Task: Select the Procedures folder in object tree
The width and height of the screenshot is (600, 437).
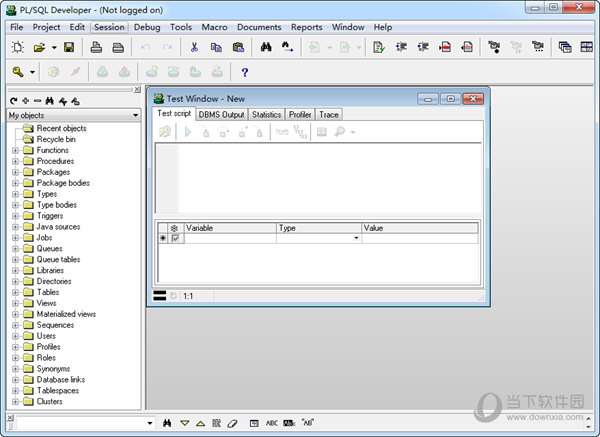Action: 55,161
